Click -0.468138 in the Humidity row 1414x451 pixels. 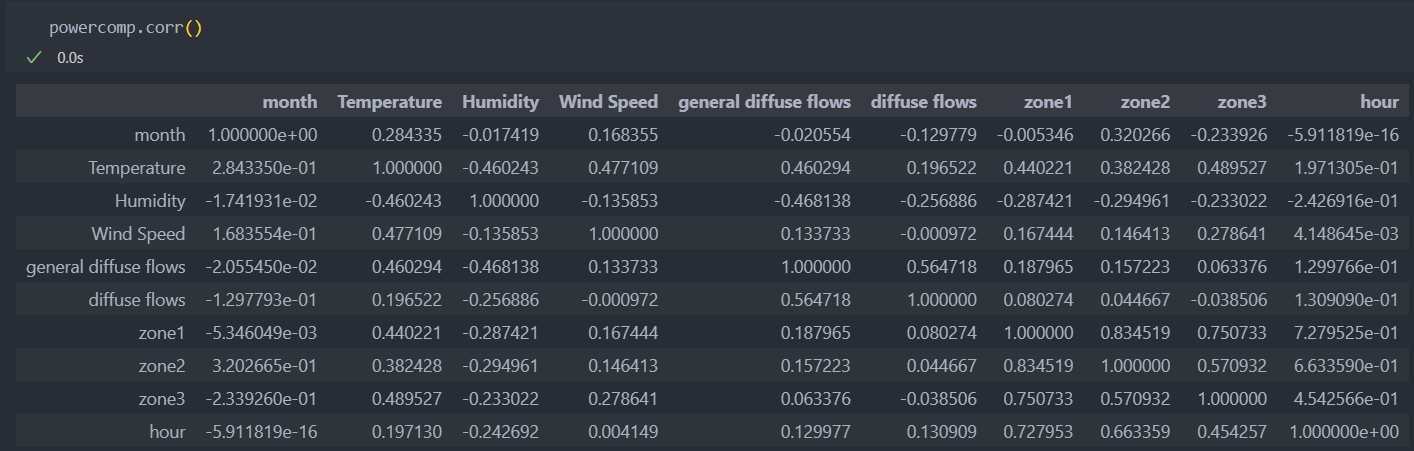[x=815, y=201]
